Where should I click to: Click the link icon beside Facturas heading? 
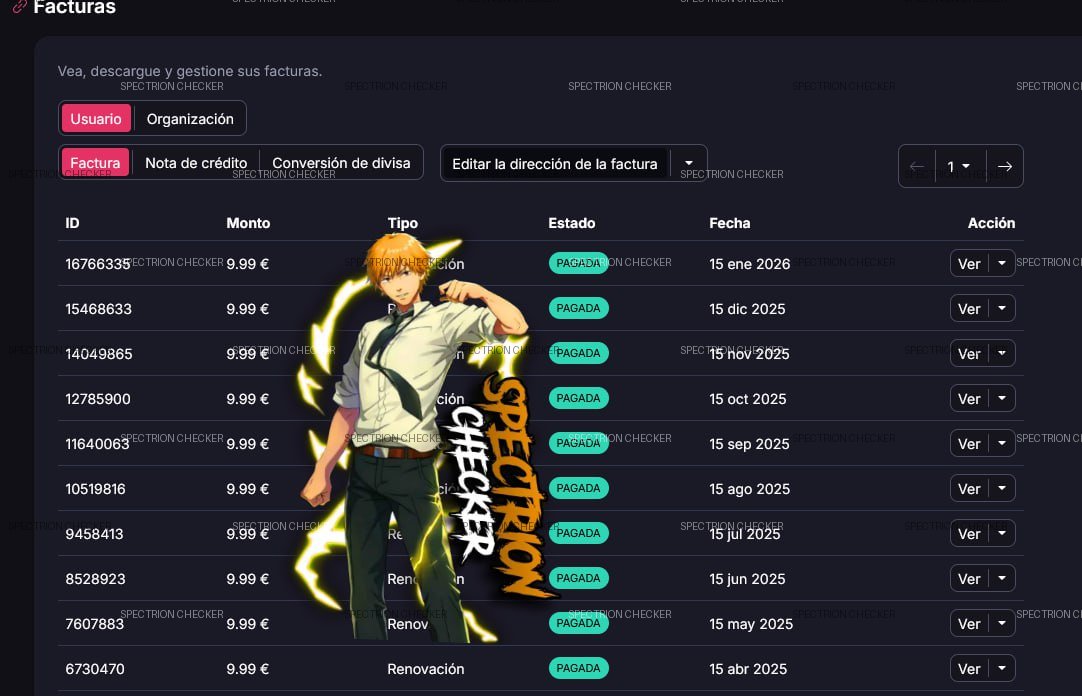point(19,7)
